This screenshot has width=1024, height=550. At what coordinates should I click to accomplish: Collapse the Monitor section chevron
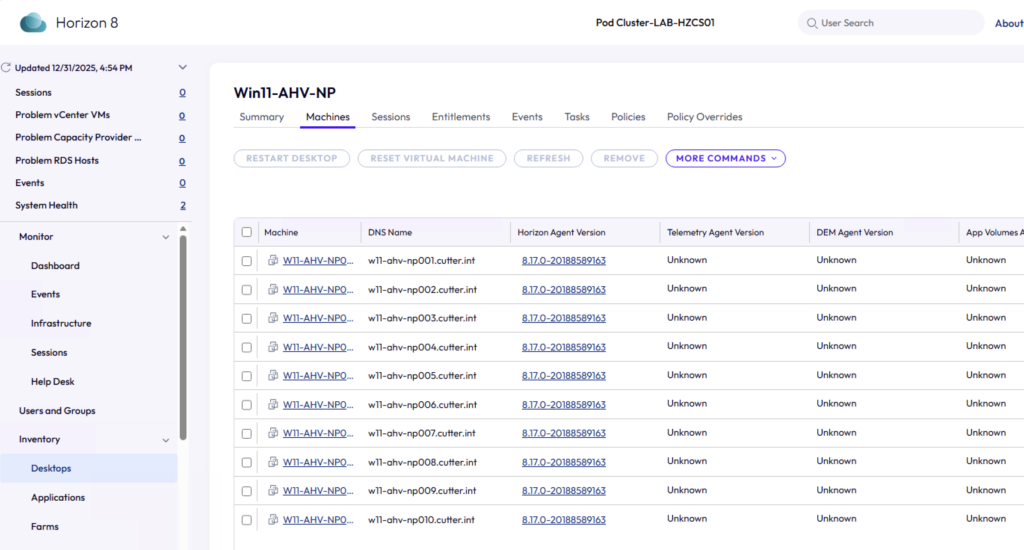coord(166,237)
